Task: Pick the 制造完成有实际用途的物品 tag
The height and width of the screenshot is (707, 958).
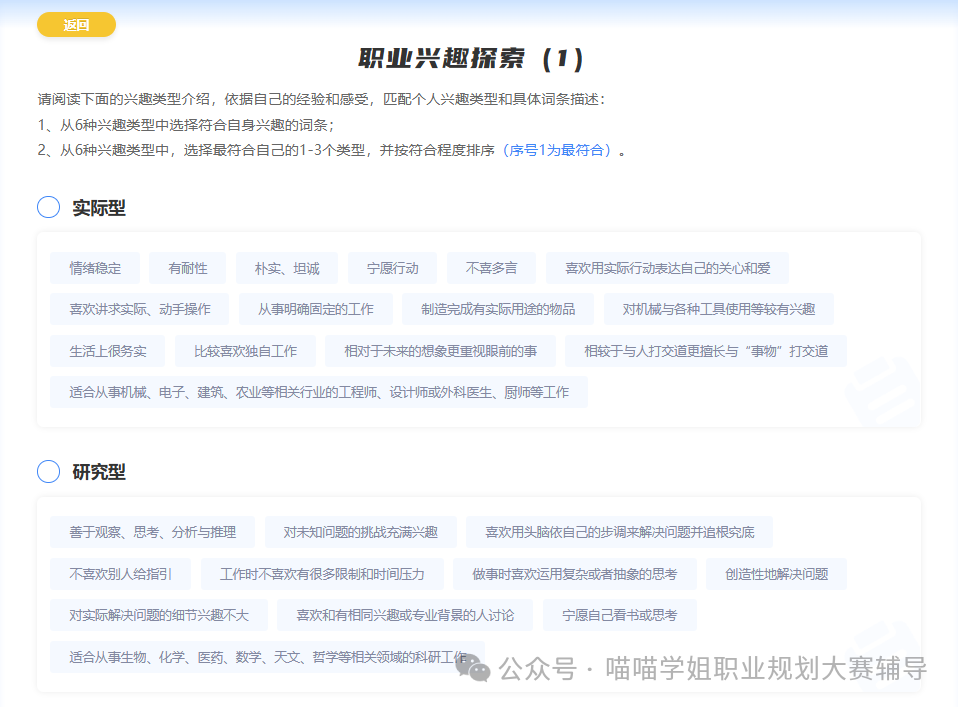Action: [x=498, y=309]
